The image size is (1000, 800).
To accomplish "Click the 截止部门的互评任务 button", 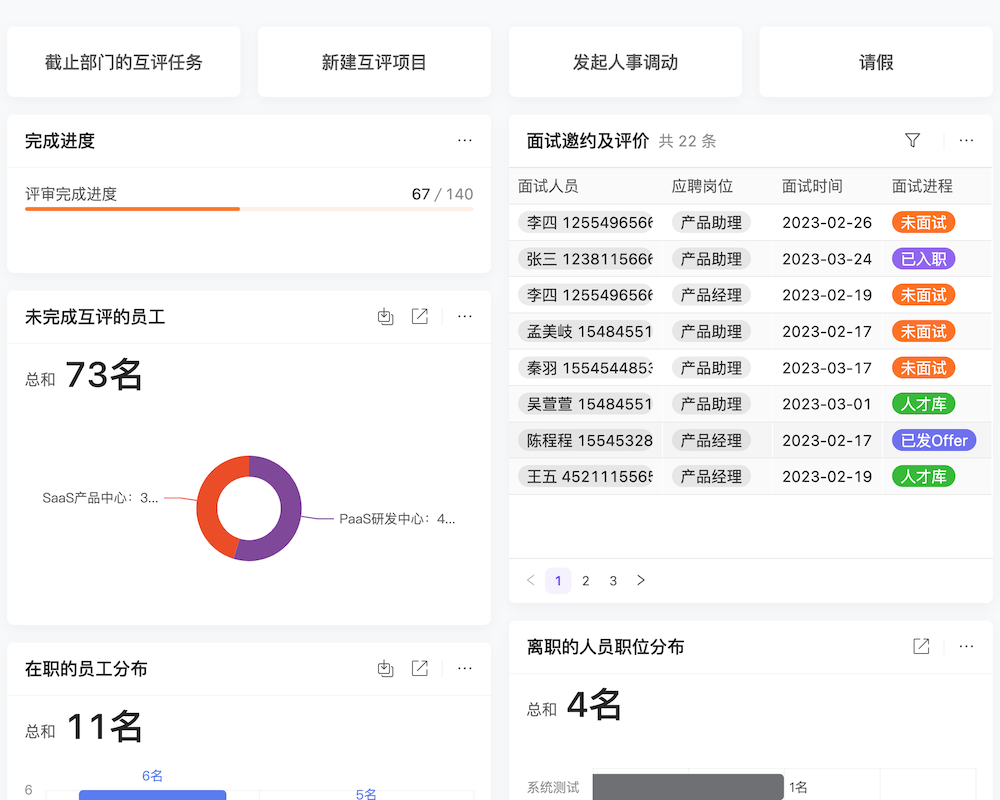I will 123,62.
